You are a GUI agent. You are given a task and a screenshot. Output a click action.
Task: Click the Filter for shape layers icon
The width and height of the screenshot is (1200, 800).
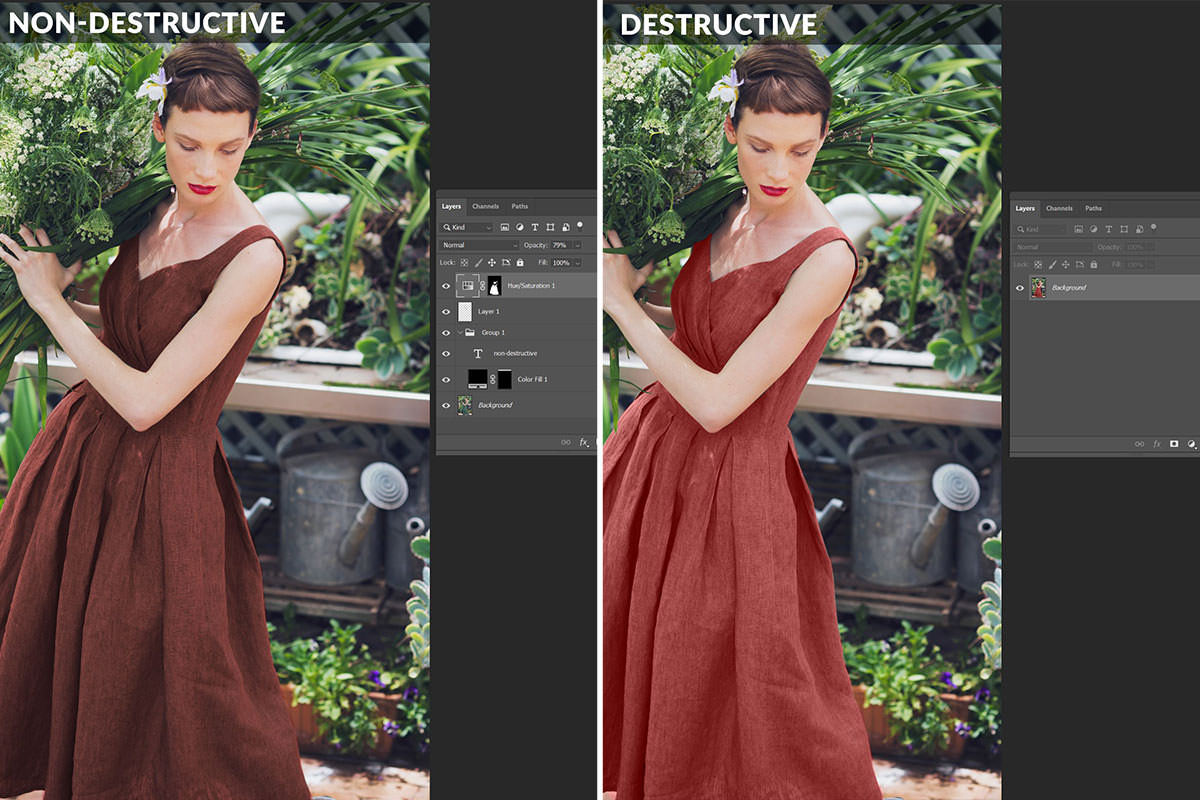coord(550,227)
